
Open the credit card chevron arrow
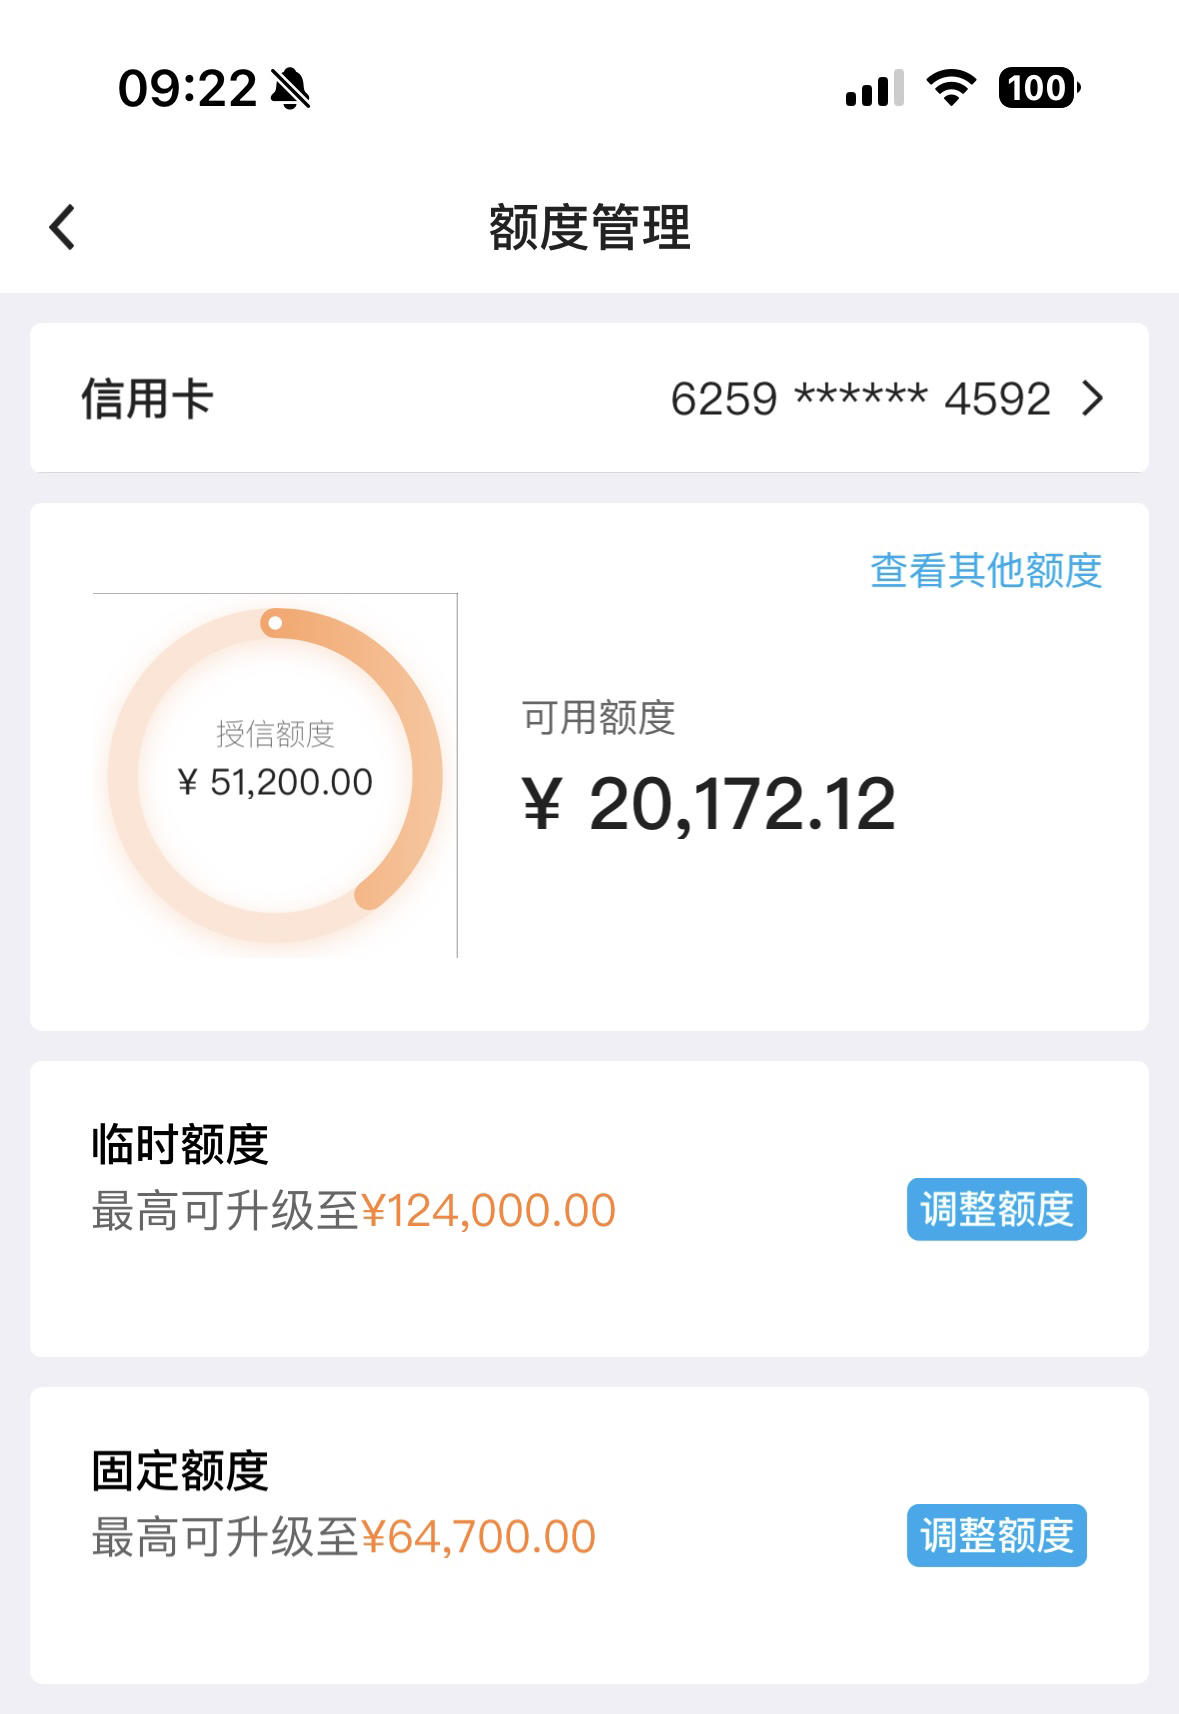coord(1093,399)
